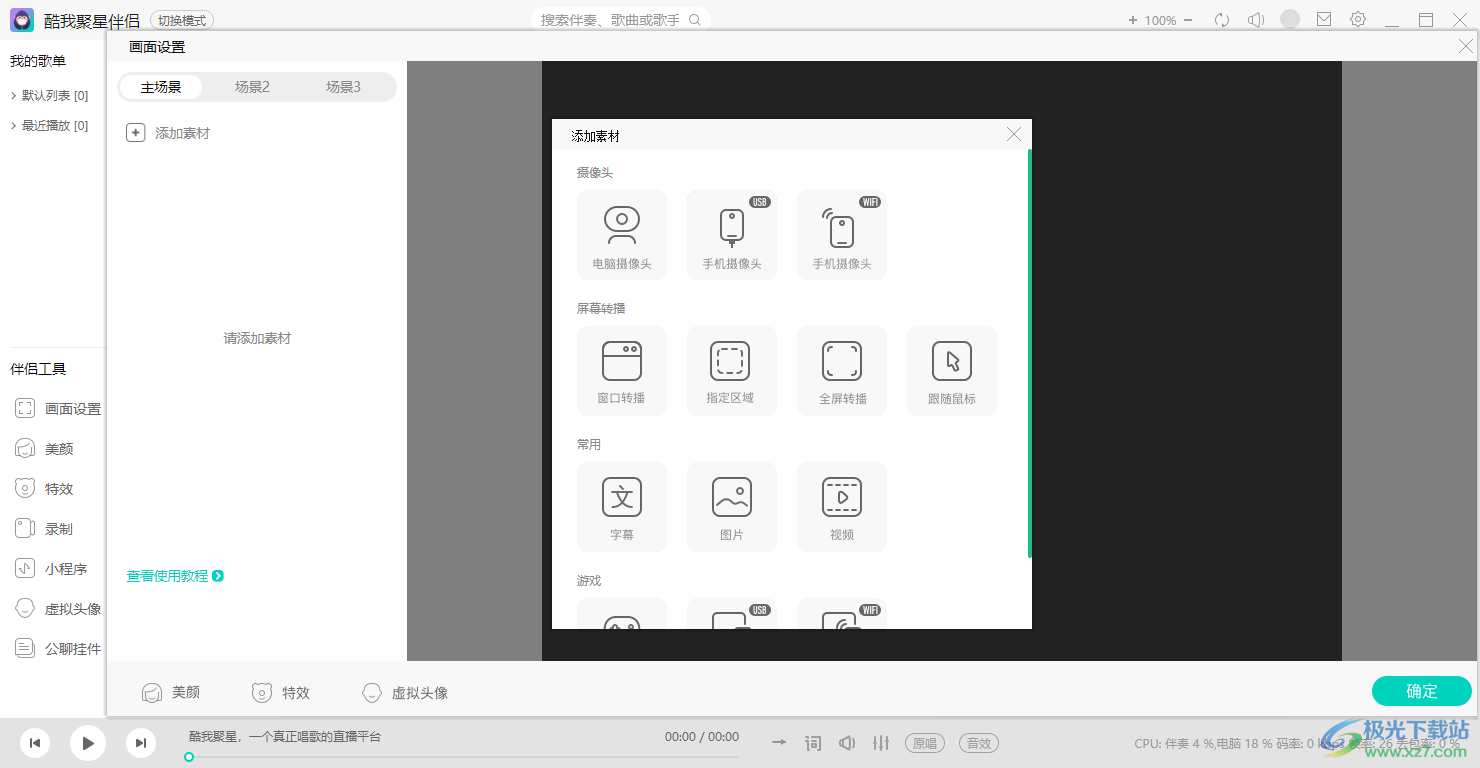Image resolution: width=1480 pixels, height=768 pixels.
Task: Click the 确定 confirm button
Action: pos(1422,691)
